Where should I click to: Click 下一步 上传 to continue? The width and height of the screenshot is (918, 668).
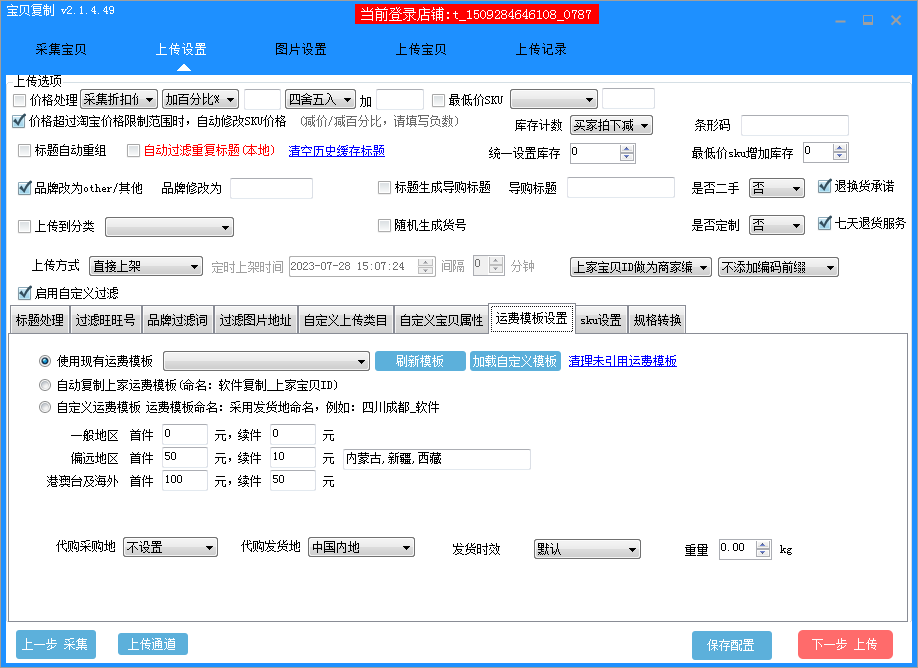845,644
